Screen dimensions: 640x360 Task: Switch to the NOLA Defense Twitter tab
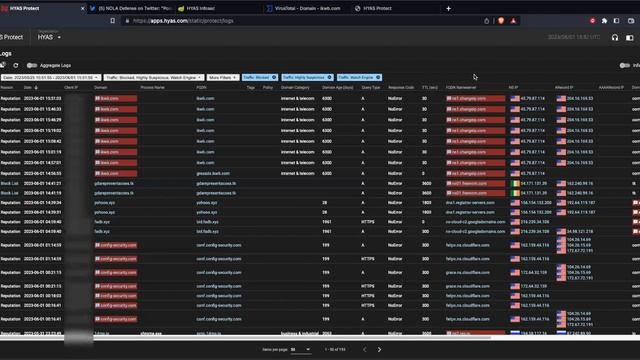click(x=131, y=9)
